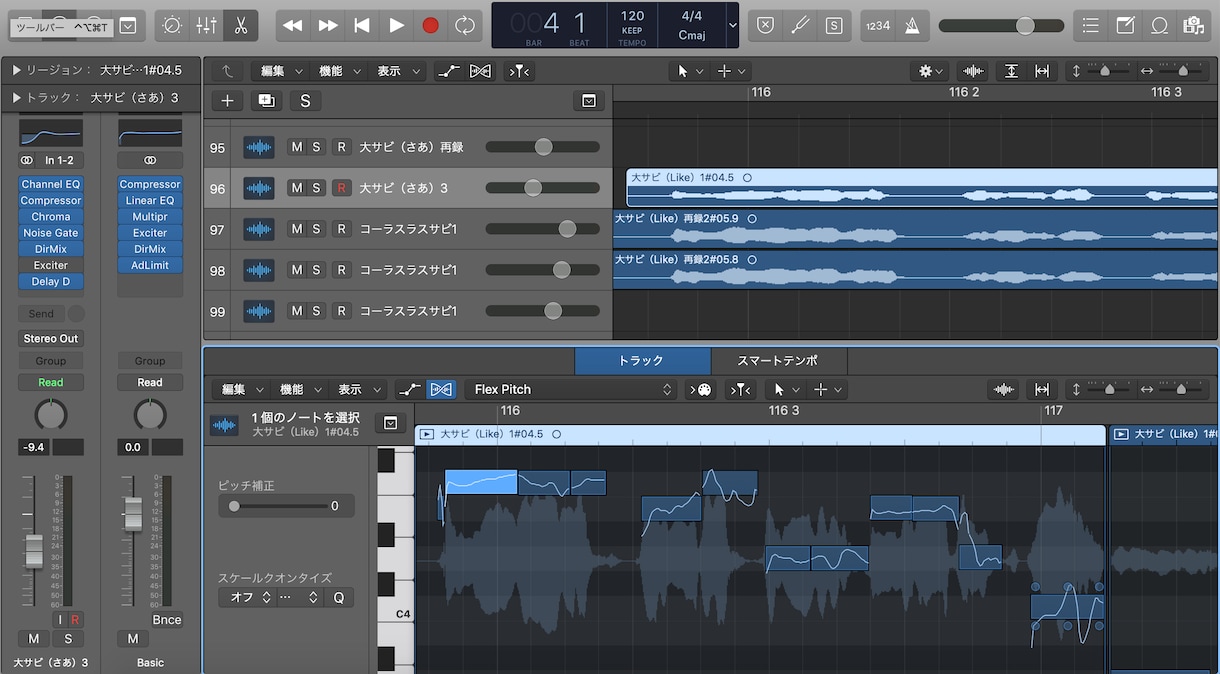Viewport: 1220px width, 674px height.
Task: Click the Bnce bounce button
Action: click(167, 620)
